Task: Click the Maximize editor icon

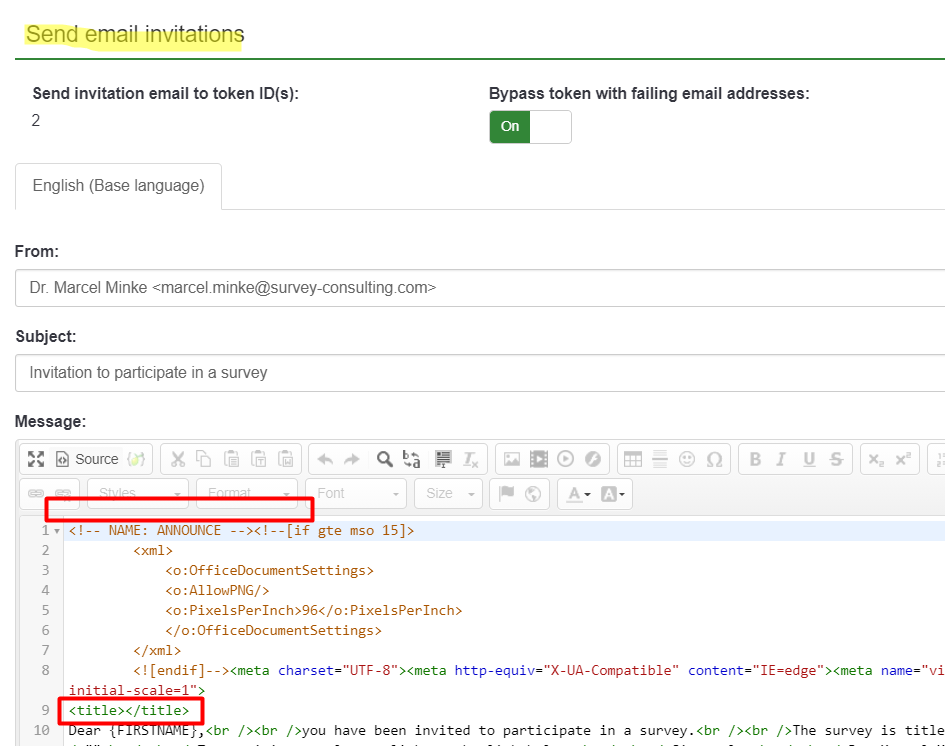Action: (36, 459)
